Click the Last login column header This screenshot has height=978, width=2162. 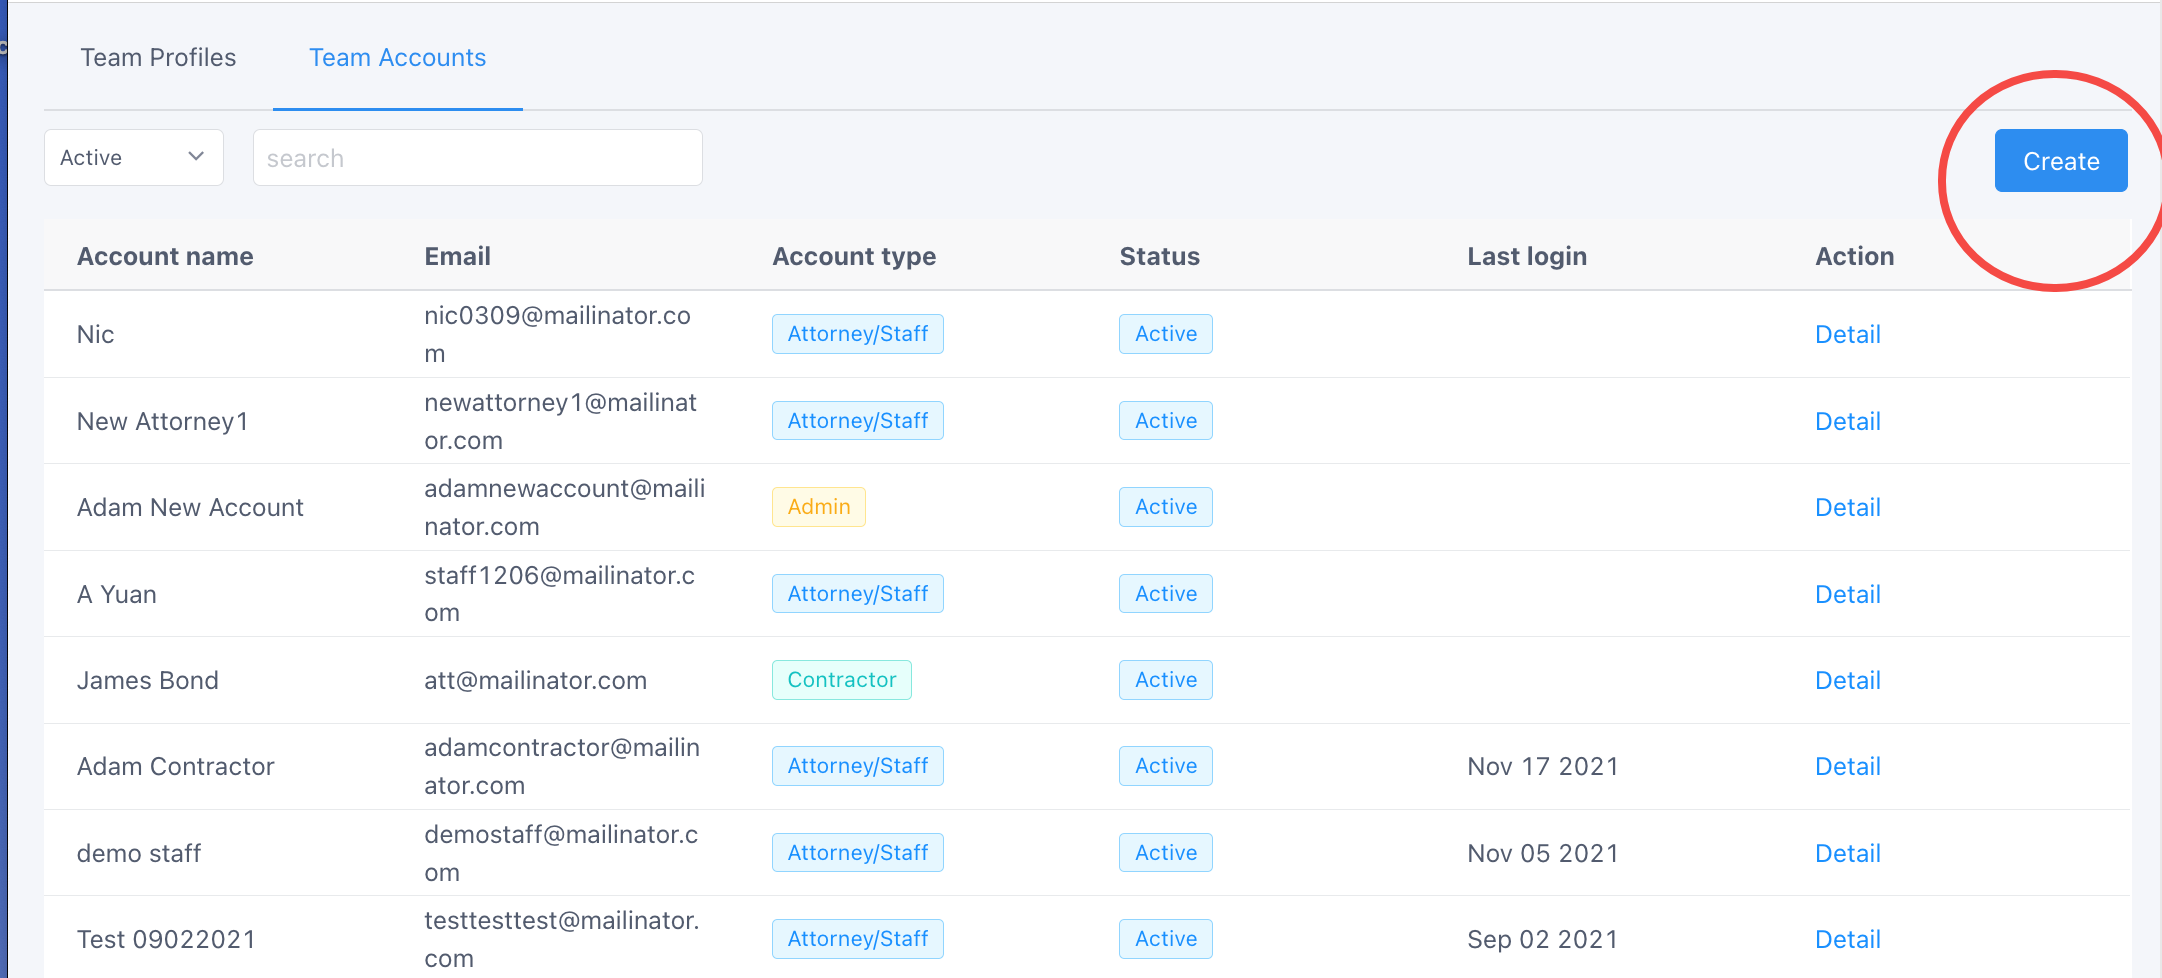click(1526, 257)
